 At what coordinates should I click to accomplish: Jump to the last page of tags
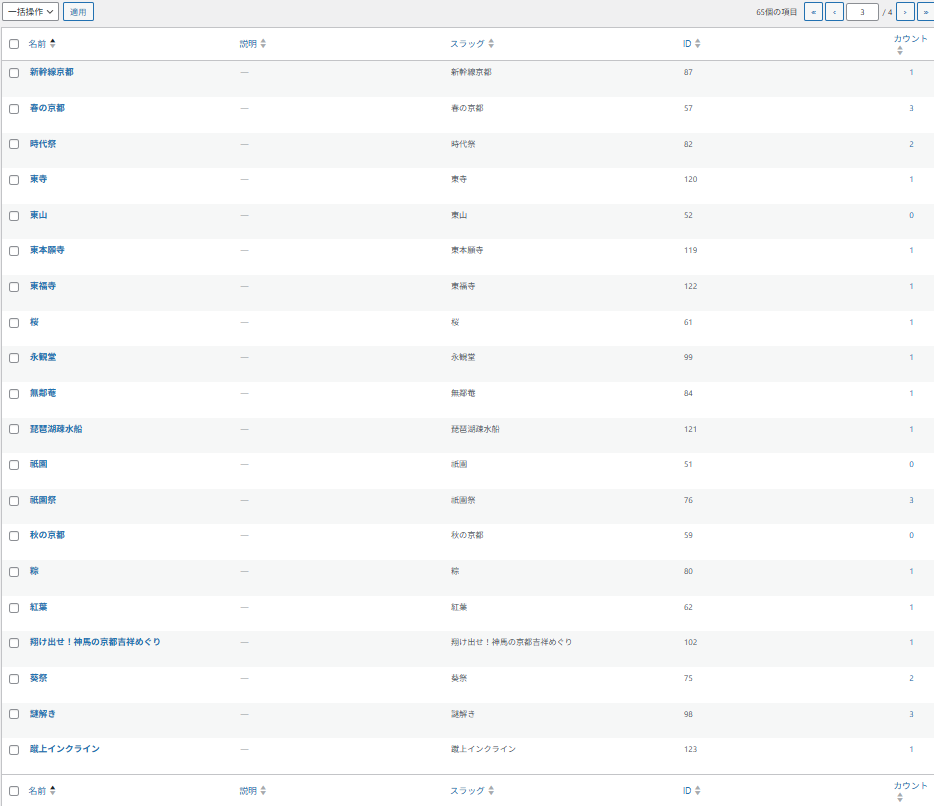[926, 12]
